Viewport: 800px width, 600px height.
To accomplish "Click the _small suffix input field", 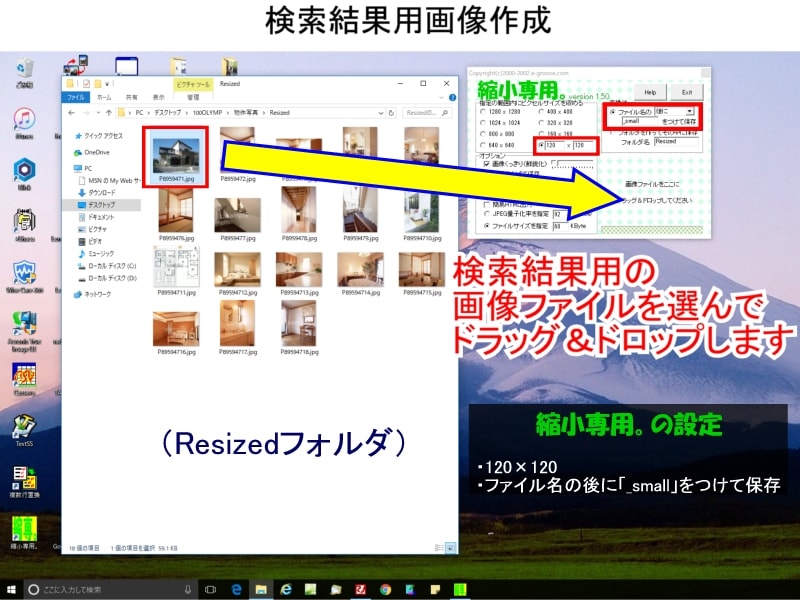I will [x=640, y=121].
